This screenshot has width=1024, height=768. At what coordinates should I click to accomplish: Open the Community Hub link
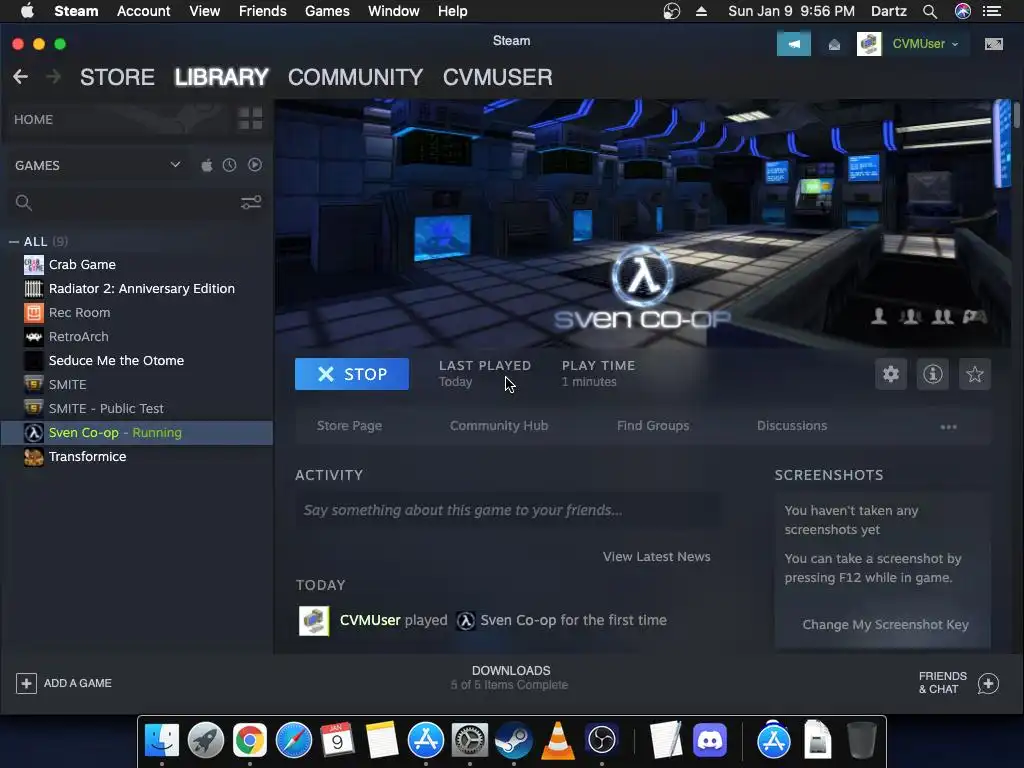[x=499, y=426]
